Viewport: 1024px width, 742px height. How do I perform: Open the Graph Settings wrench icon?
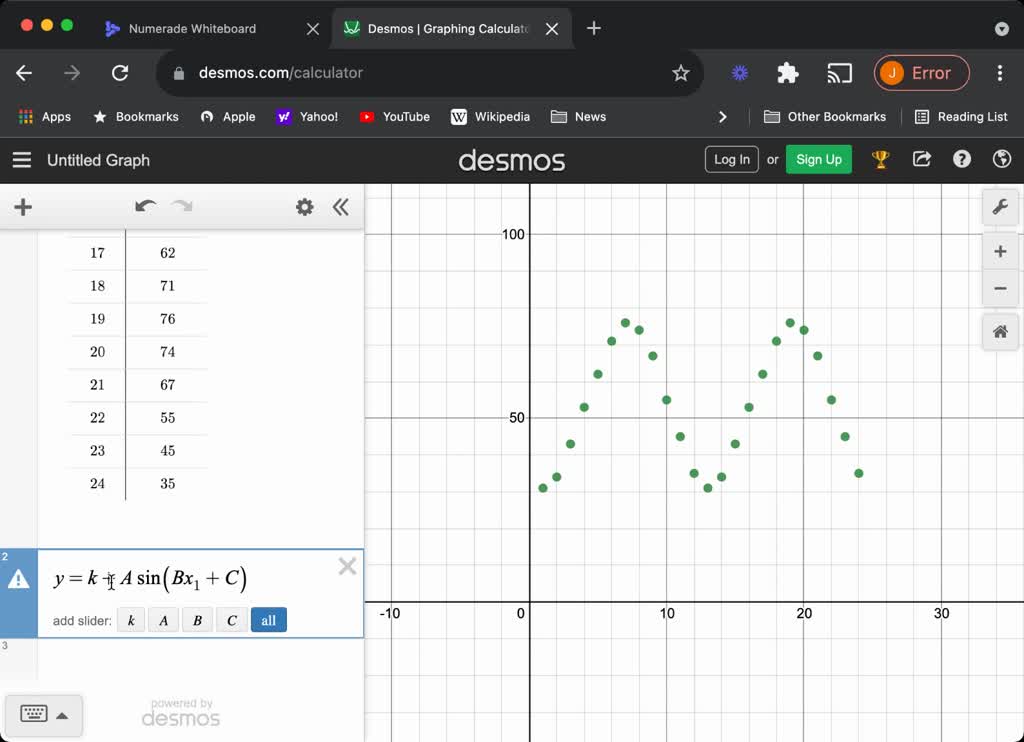[999, 207]
